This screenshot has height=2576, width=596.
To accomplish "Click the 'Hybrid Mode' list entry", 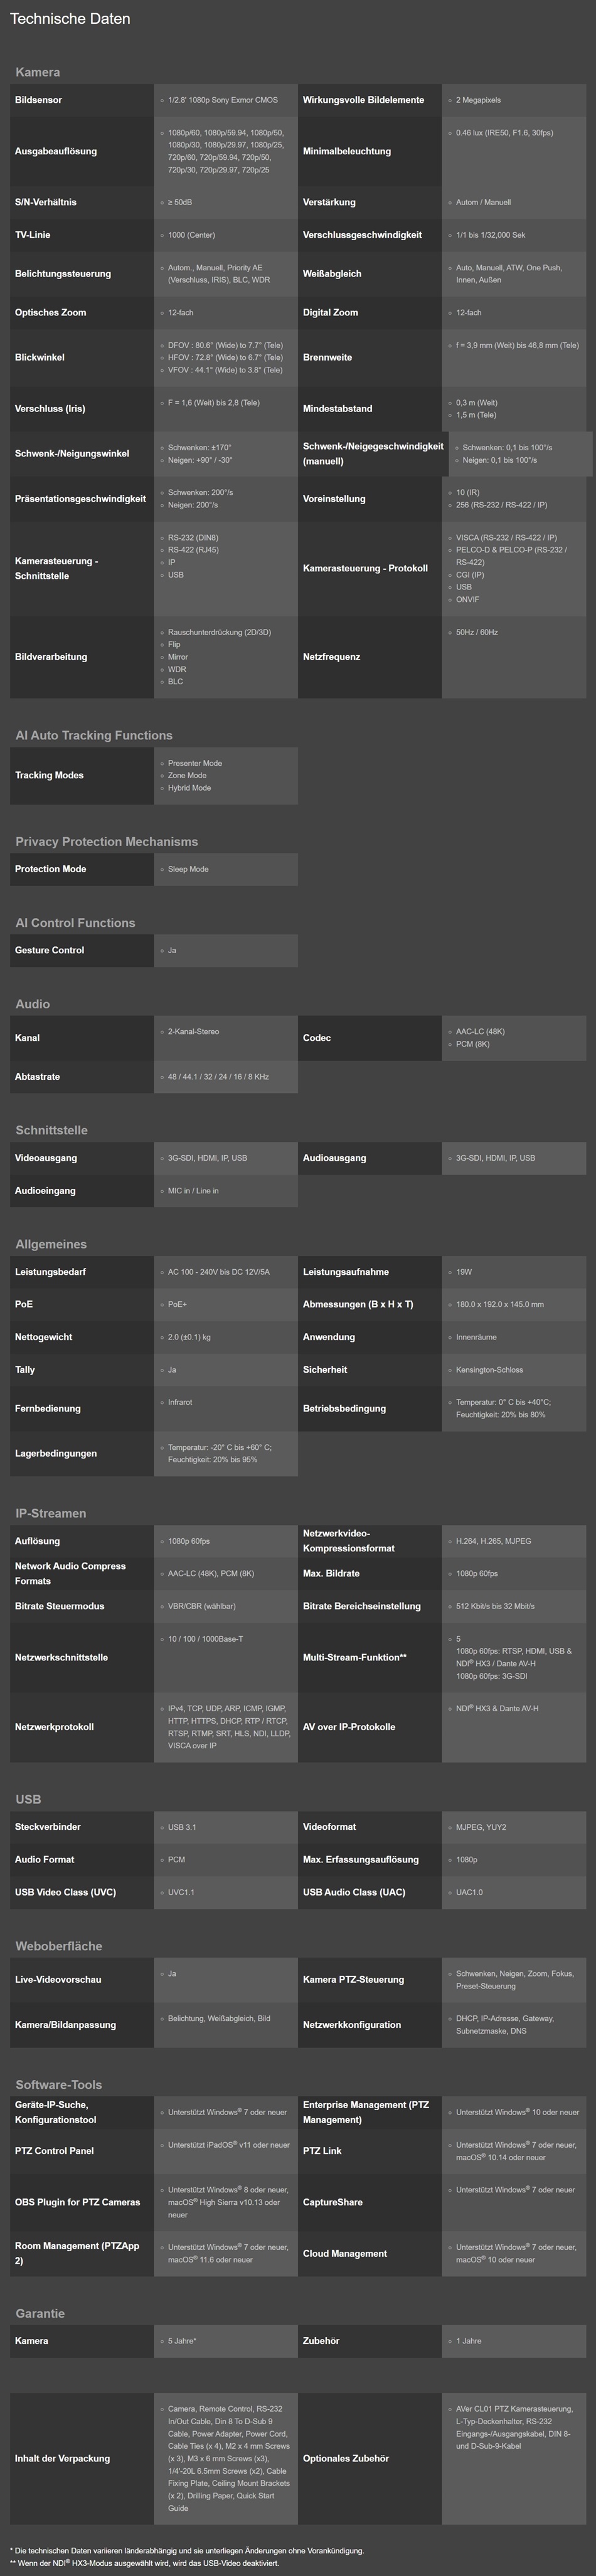I will [189, 788].
